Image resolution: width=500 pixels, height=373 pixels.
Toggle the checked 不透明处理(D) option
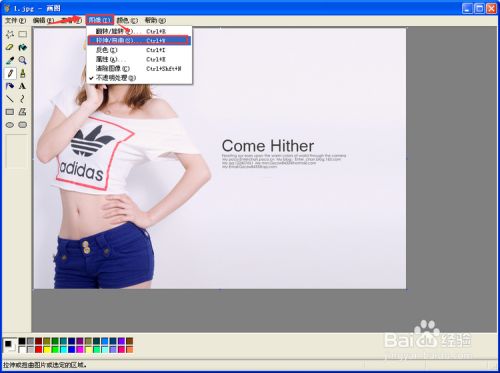(x=139, y=78)
